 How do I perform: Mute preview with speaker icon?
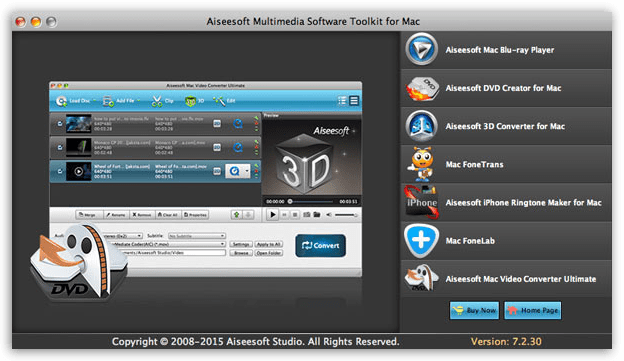coord(329,215)
